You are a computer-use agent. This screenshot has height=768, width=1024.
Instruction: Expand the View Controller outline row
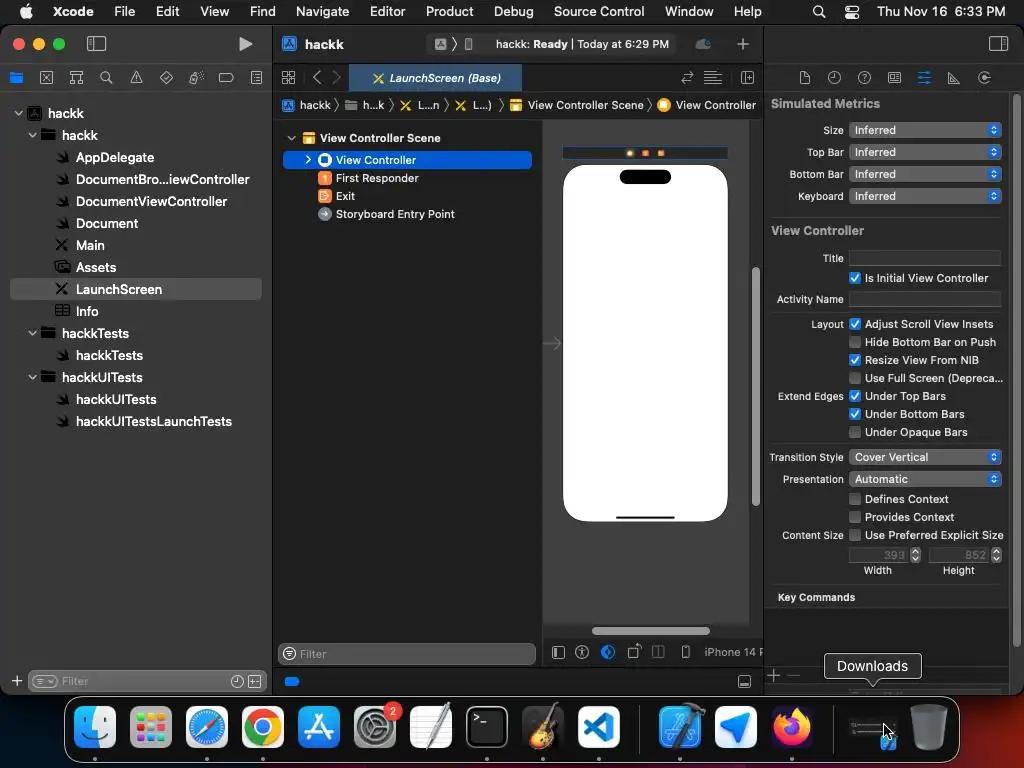(308, 159)
